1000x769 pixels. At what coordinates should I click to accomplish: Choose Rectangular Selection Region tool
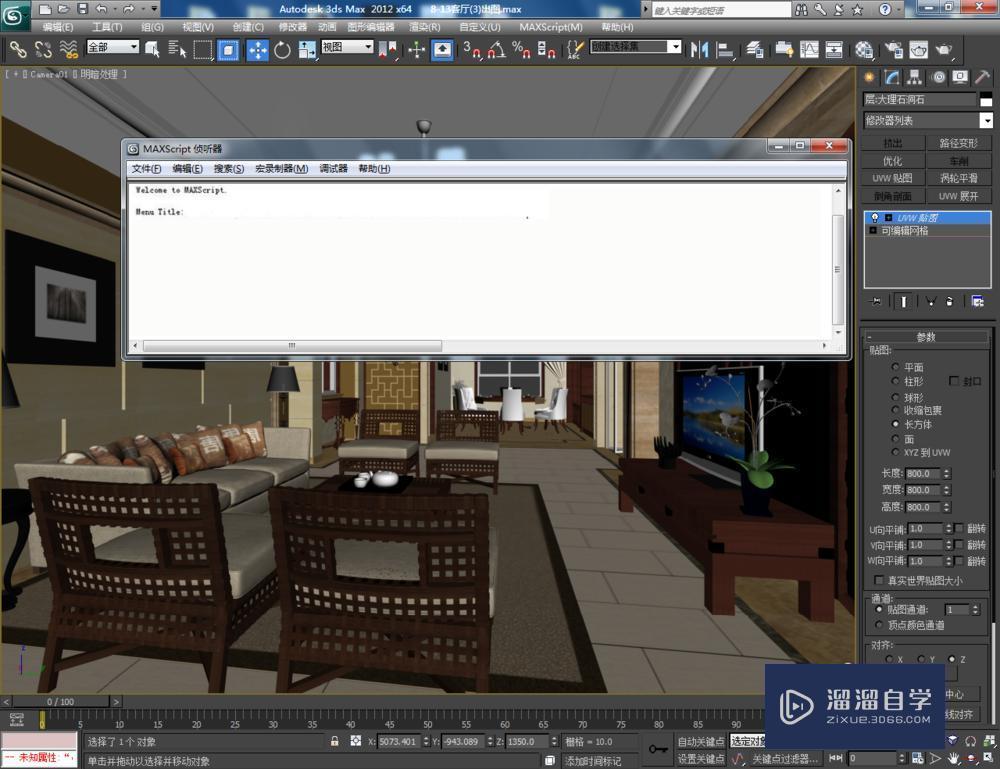pos(203,49)
